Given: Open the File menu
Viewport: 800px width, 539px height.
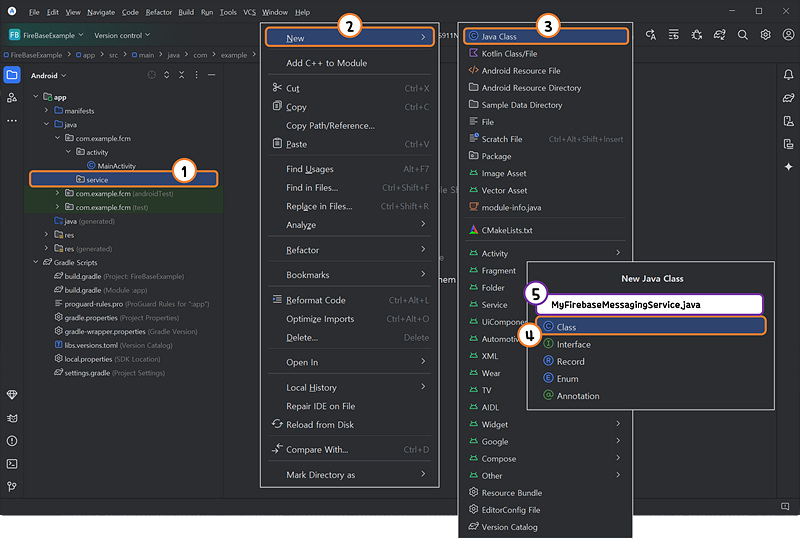Looking at the screenshot, I should click(x=34, y=12).
